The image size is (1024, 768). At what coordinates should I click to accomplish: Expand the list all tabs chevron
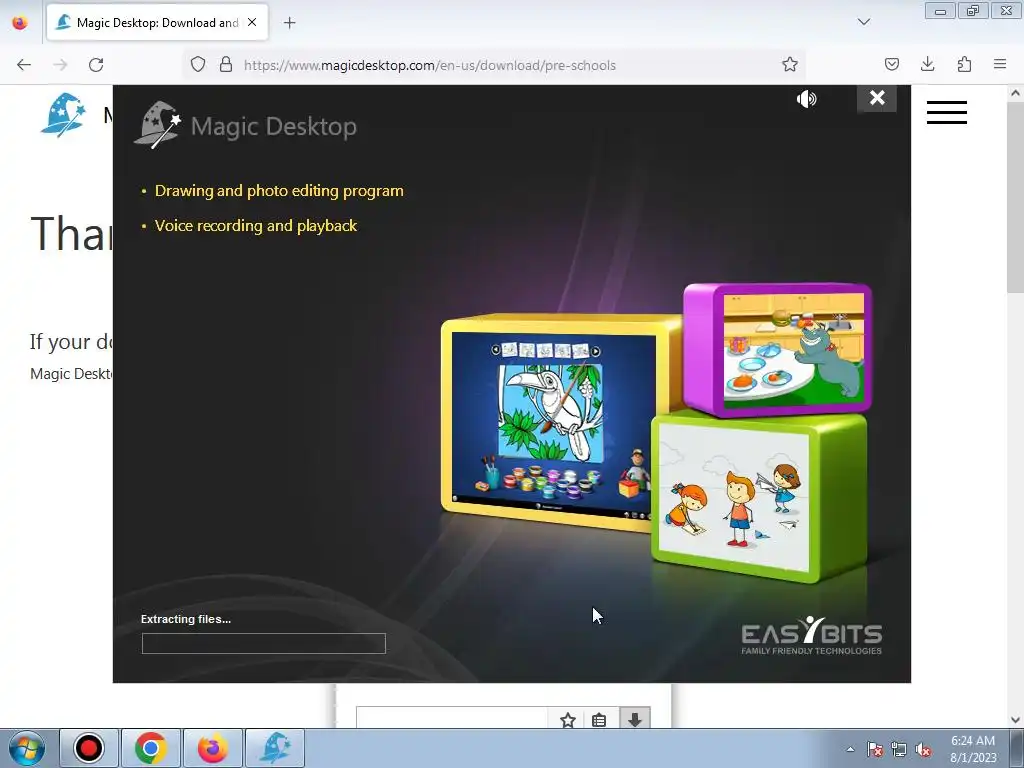(863, 22)
